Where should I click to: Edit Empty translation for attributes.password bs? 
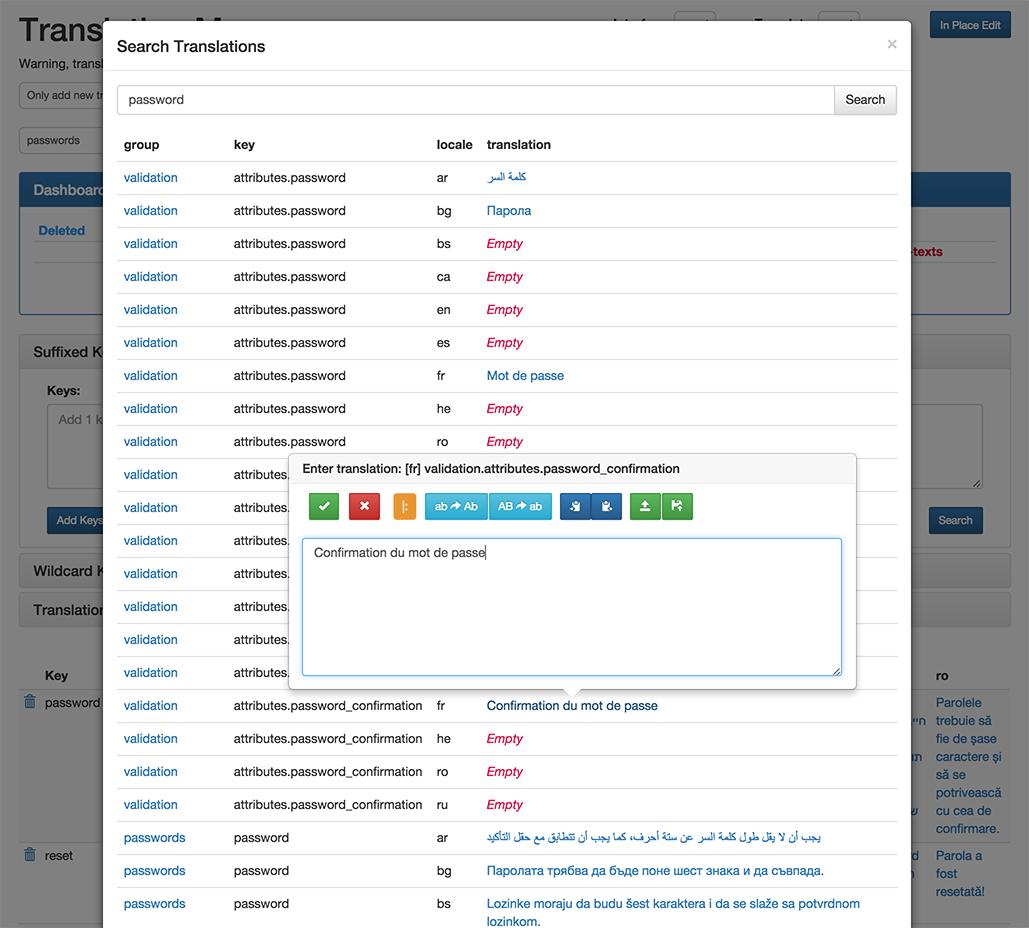pos(505,243)
